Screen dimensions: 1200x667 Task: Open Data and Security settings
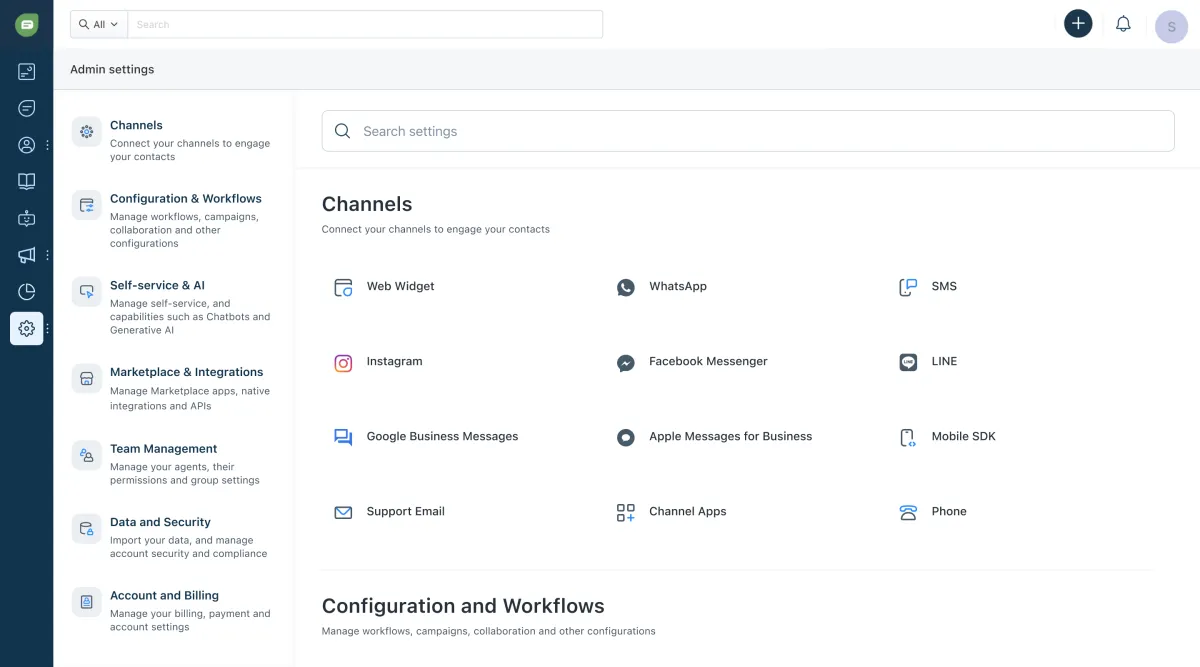coord(159,521)
